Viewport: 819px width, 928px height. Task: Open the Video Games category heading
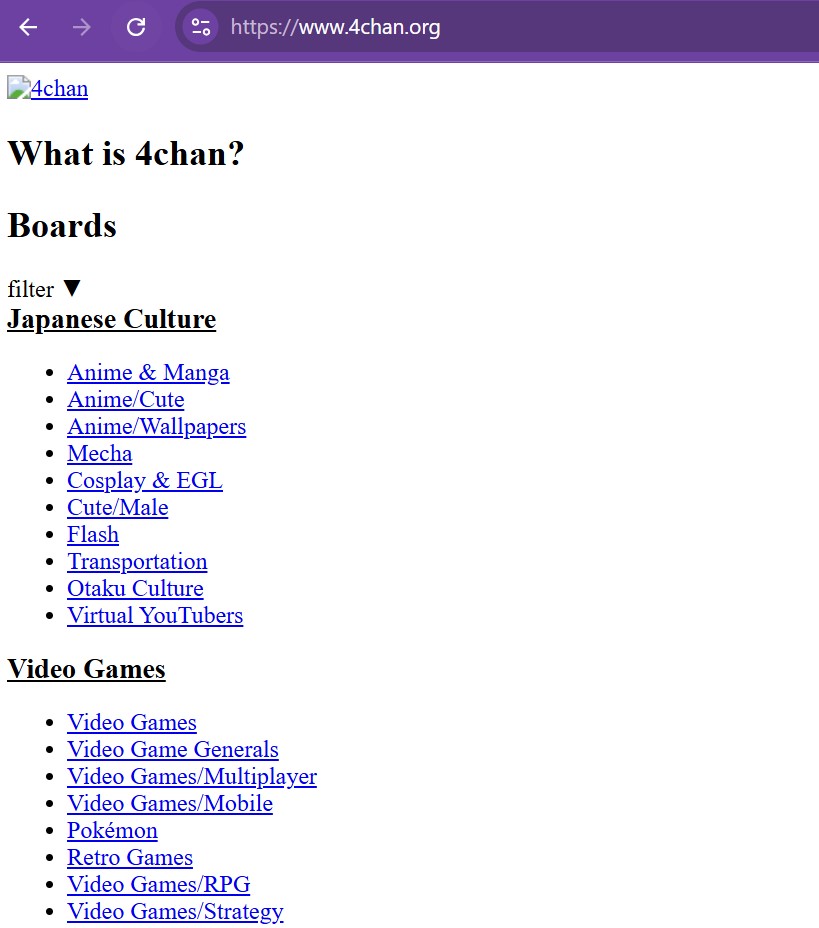pos(86,670)
